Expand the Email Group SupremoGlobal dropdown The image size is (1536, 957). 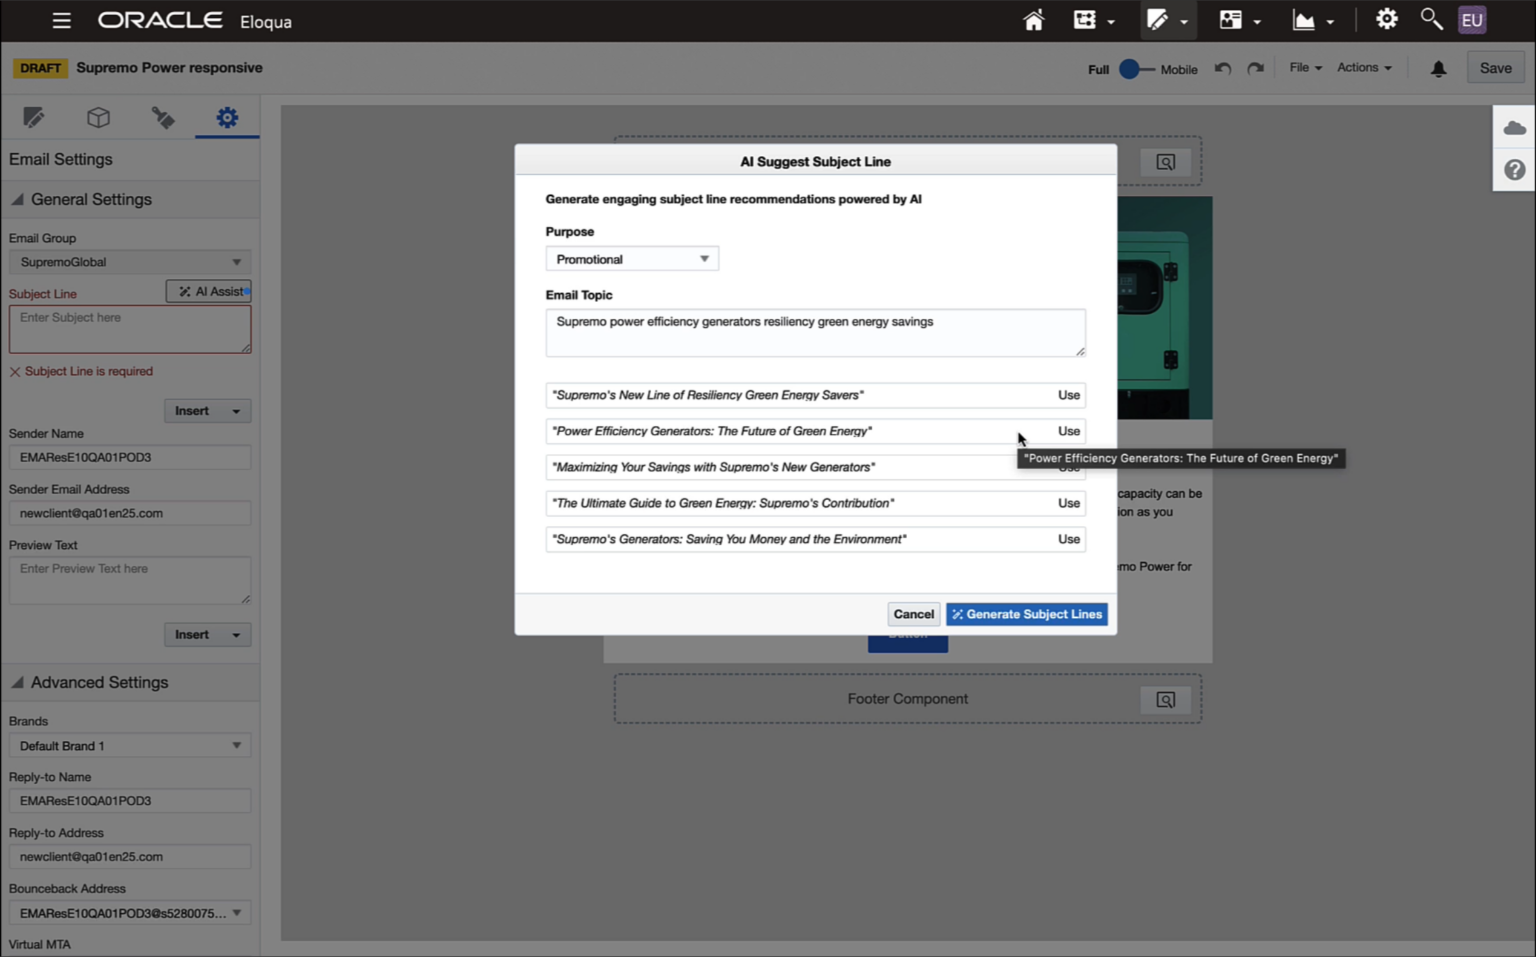click(x=129, y=261)
